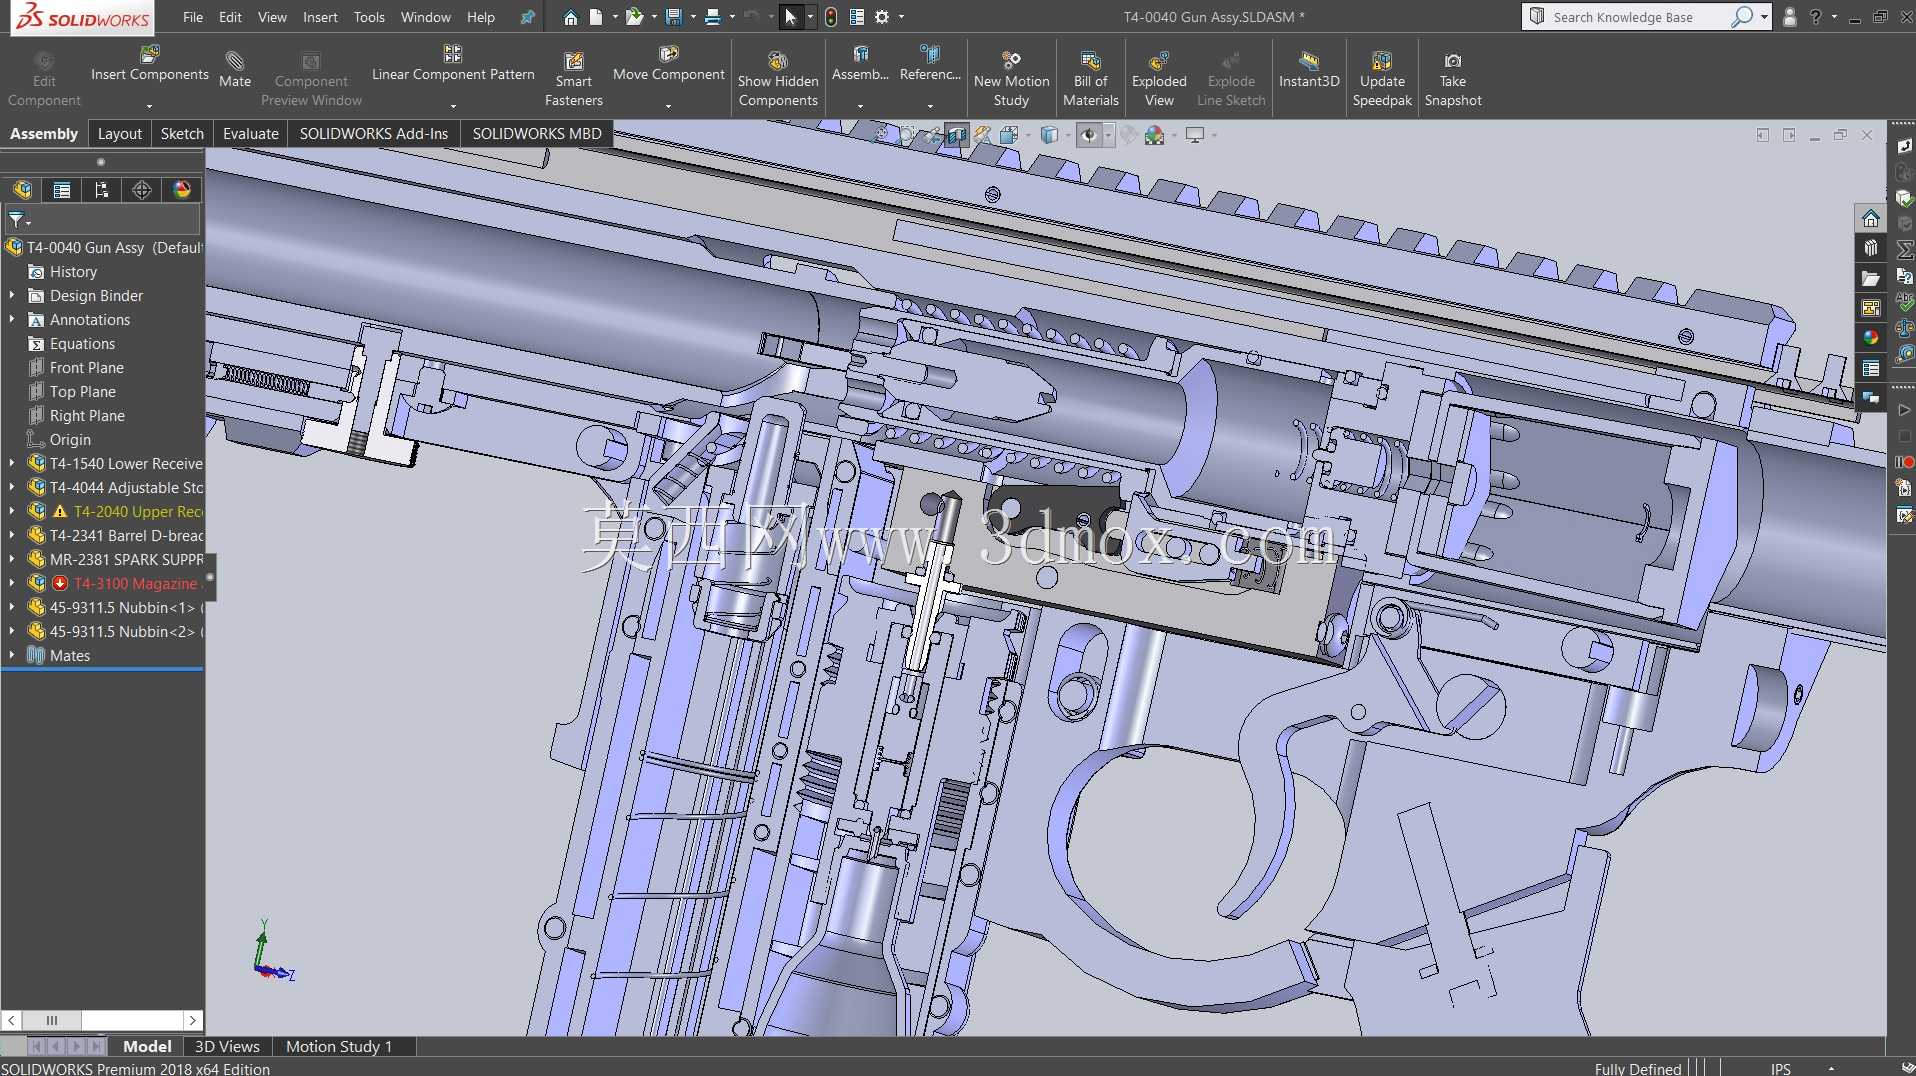The image size is (1916, 1076).
Task: Open the Insert menu
Action: point(320,17)
